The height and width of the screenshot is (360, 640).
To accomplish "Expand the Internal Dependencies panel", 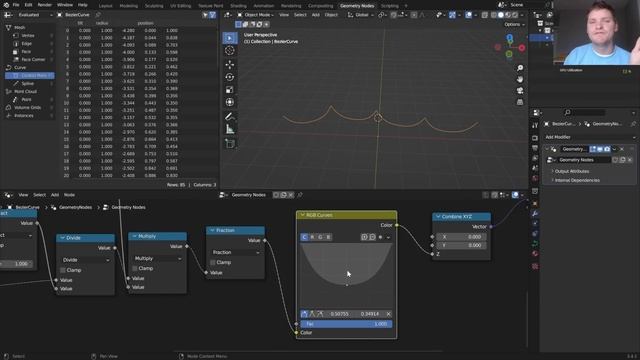I will pyautogui.click(x=576, y=180).
